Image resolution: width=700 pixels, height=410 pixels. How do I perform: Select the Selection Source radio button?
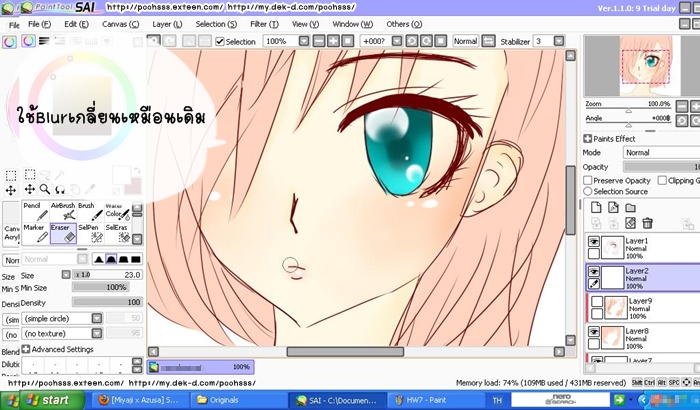588,191
